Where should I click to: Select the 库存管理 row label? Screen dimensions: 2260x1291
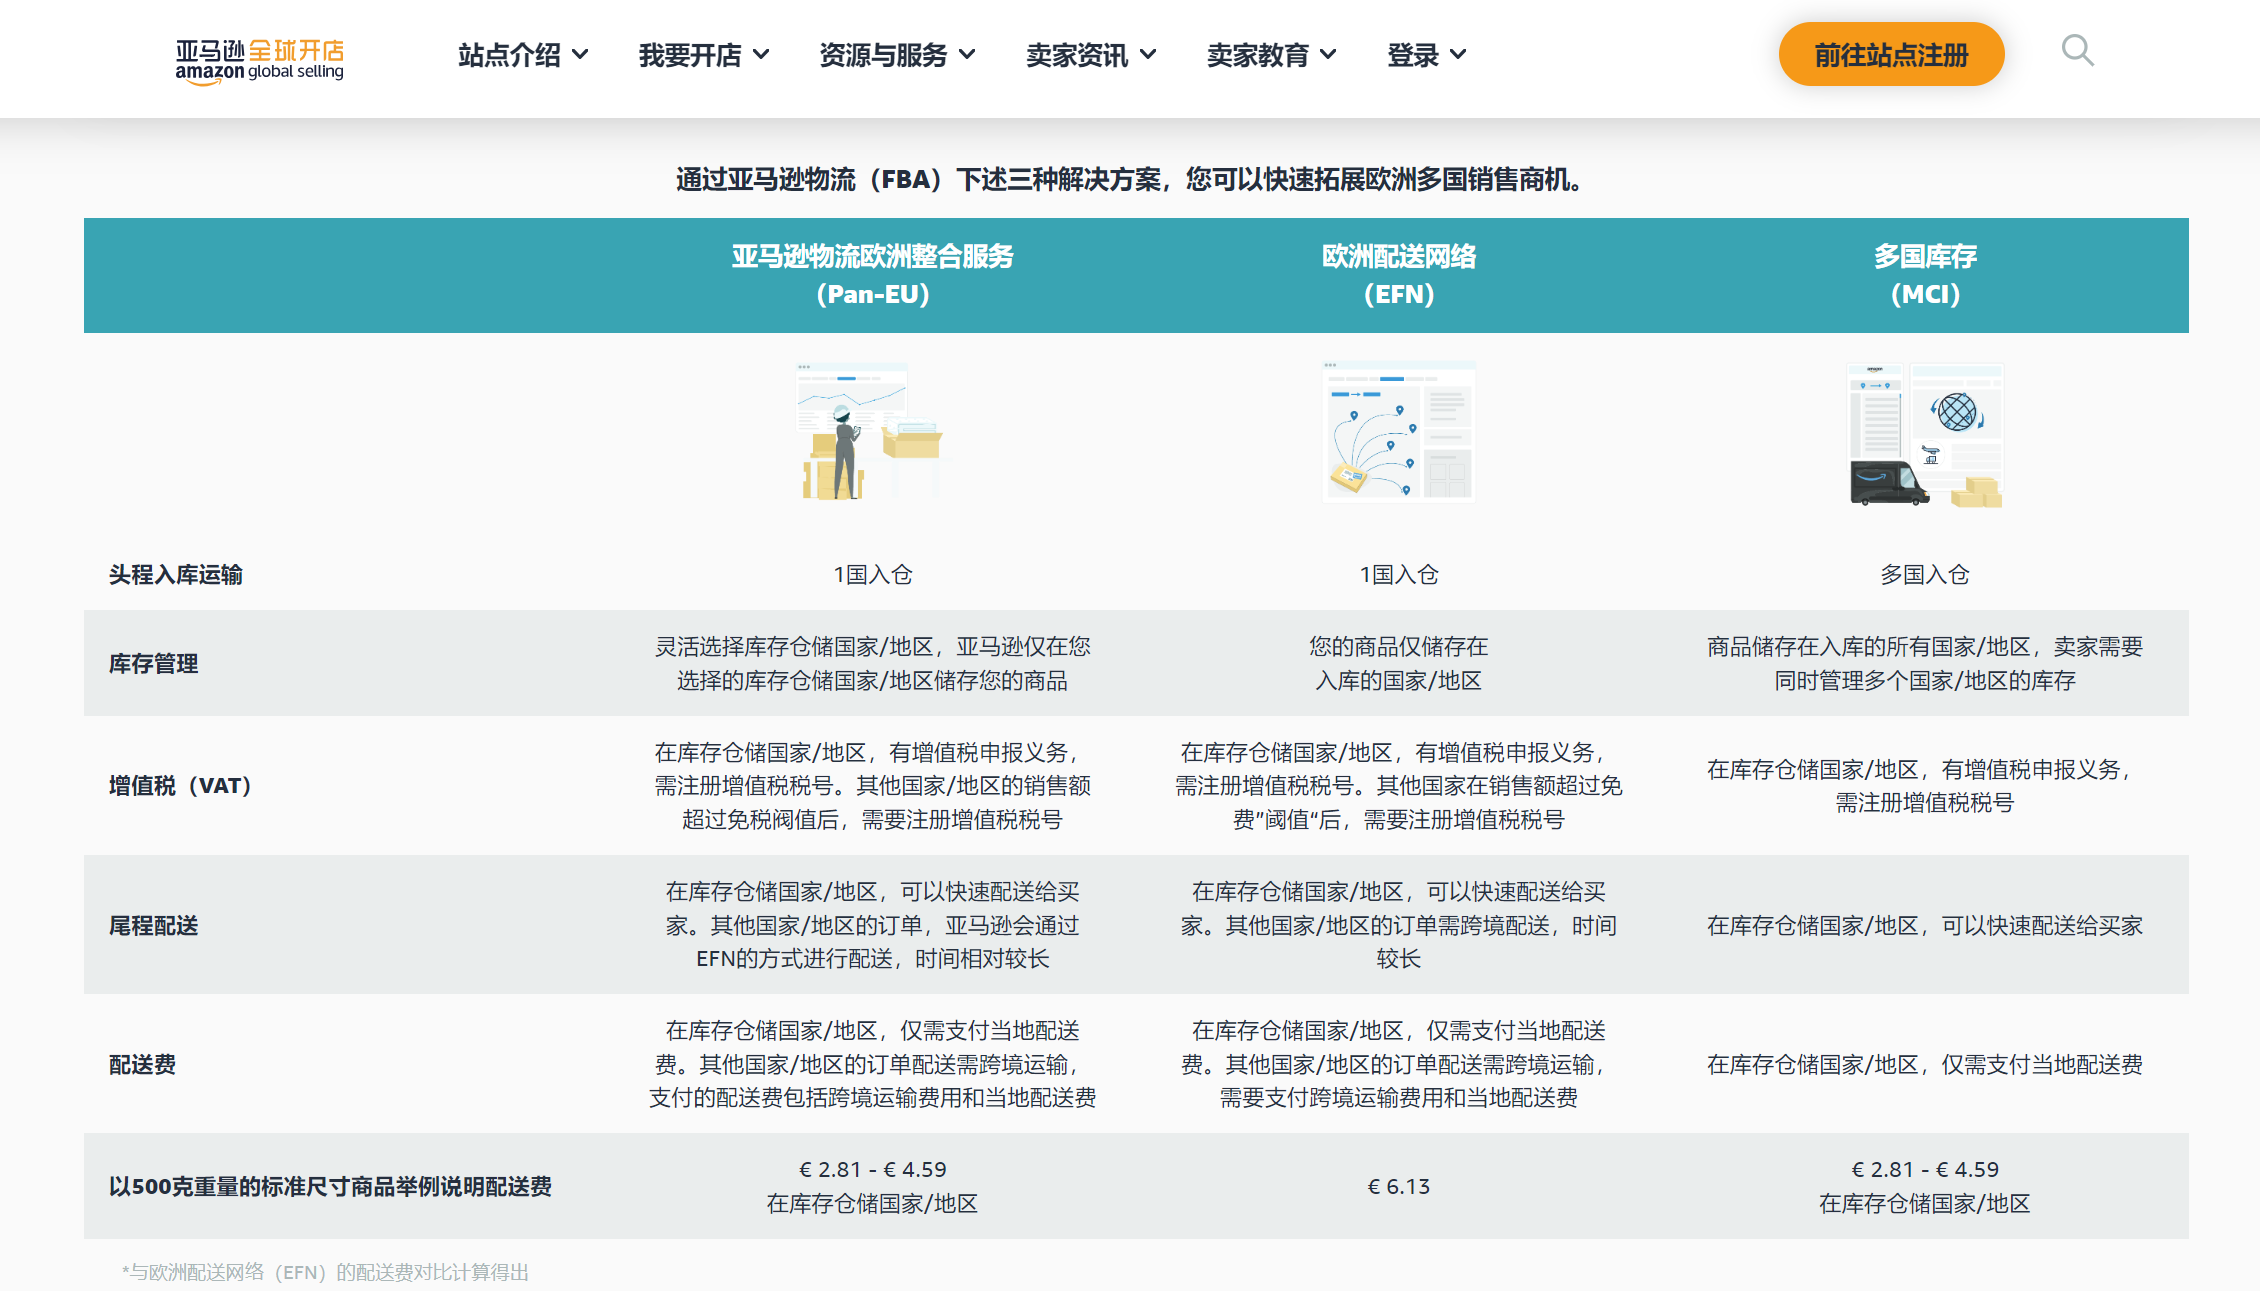[x=153, y=664]
